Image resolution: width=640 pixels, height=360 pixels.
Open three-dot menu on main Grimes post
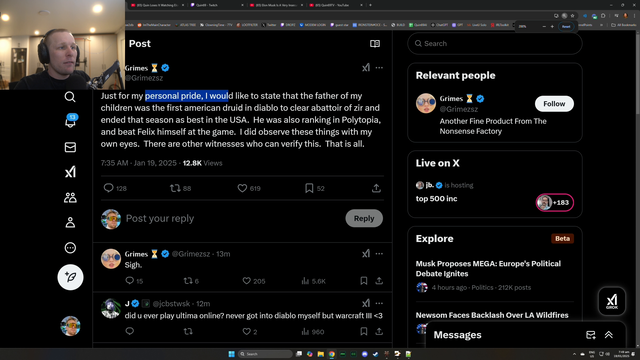click(379, 68)
